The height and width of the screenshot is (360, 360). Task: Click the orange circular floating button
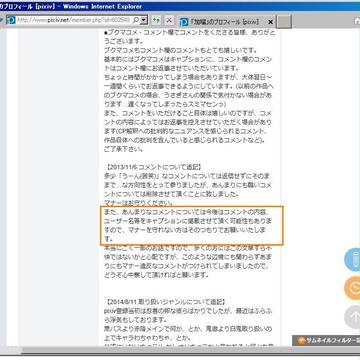pos(353,288)
